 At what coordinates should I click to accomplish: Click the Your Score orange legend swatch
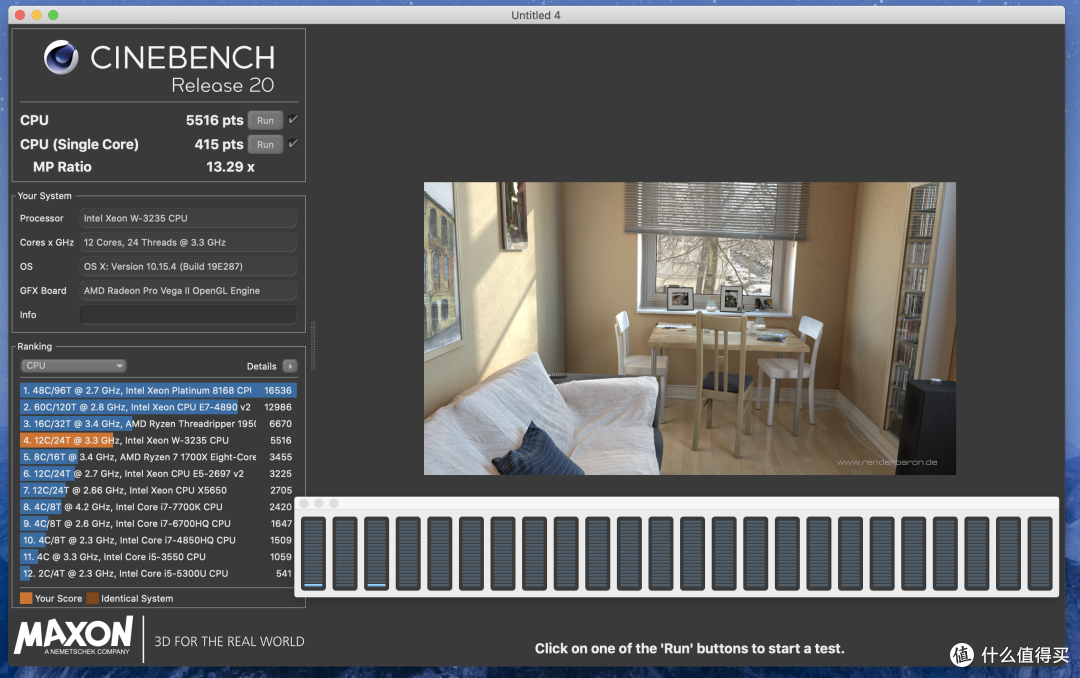(x=26, y=598)
